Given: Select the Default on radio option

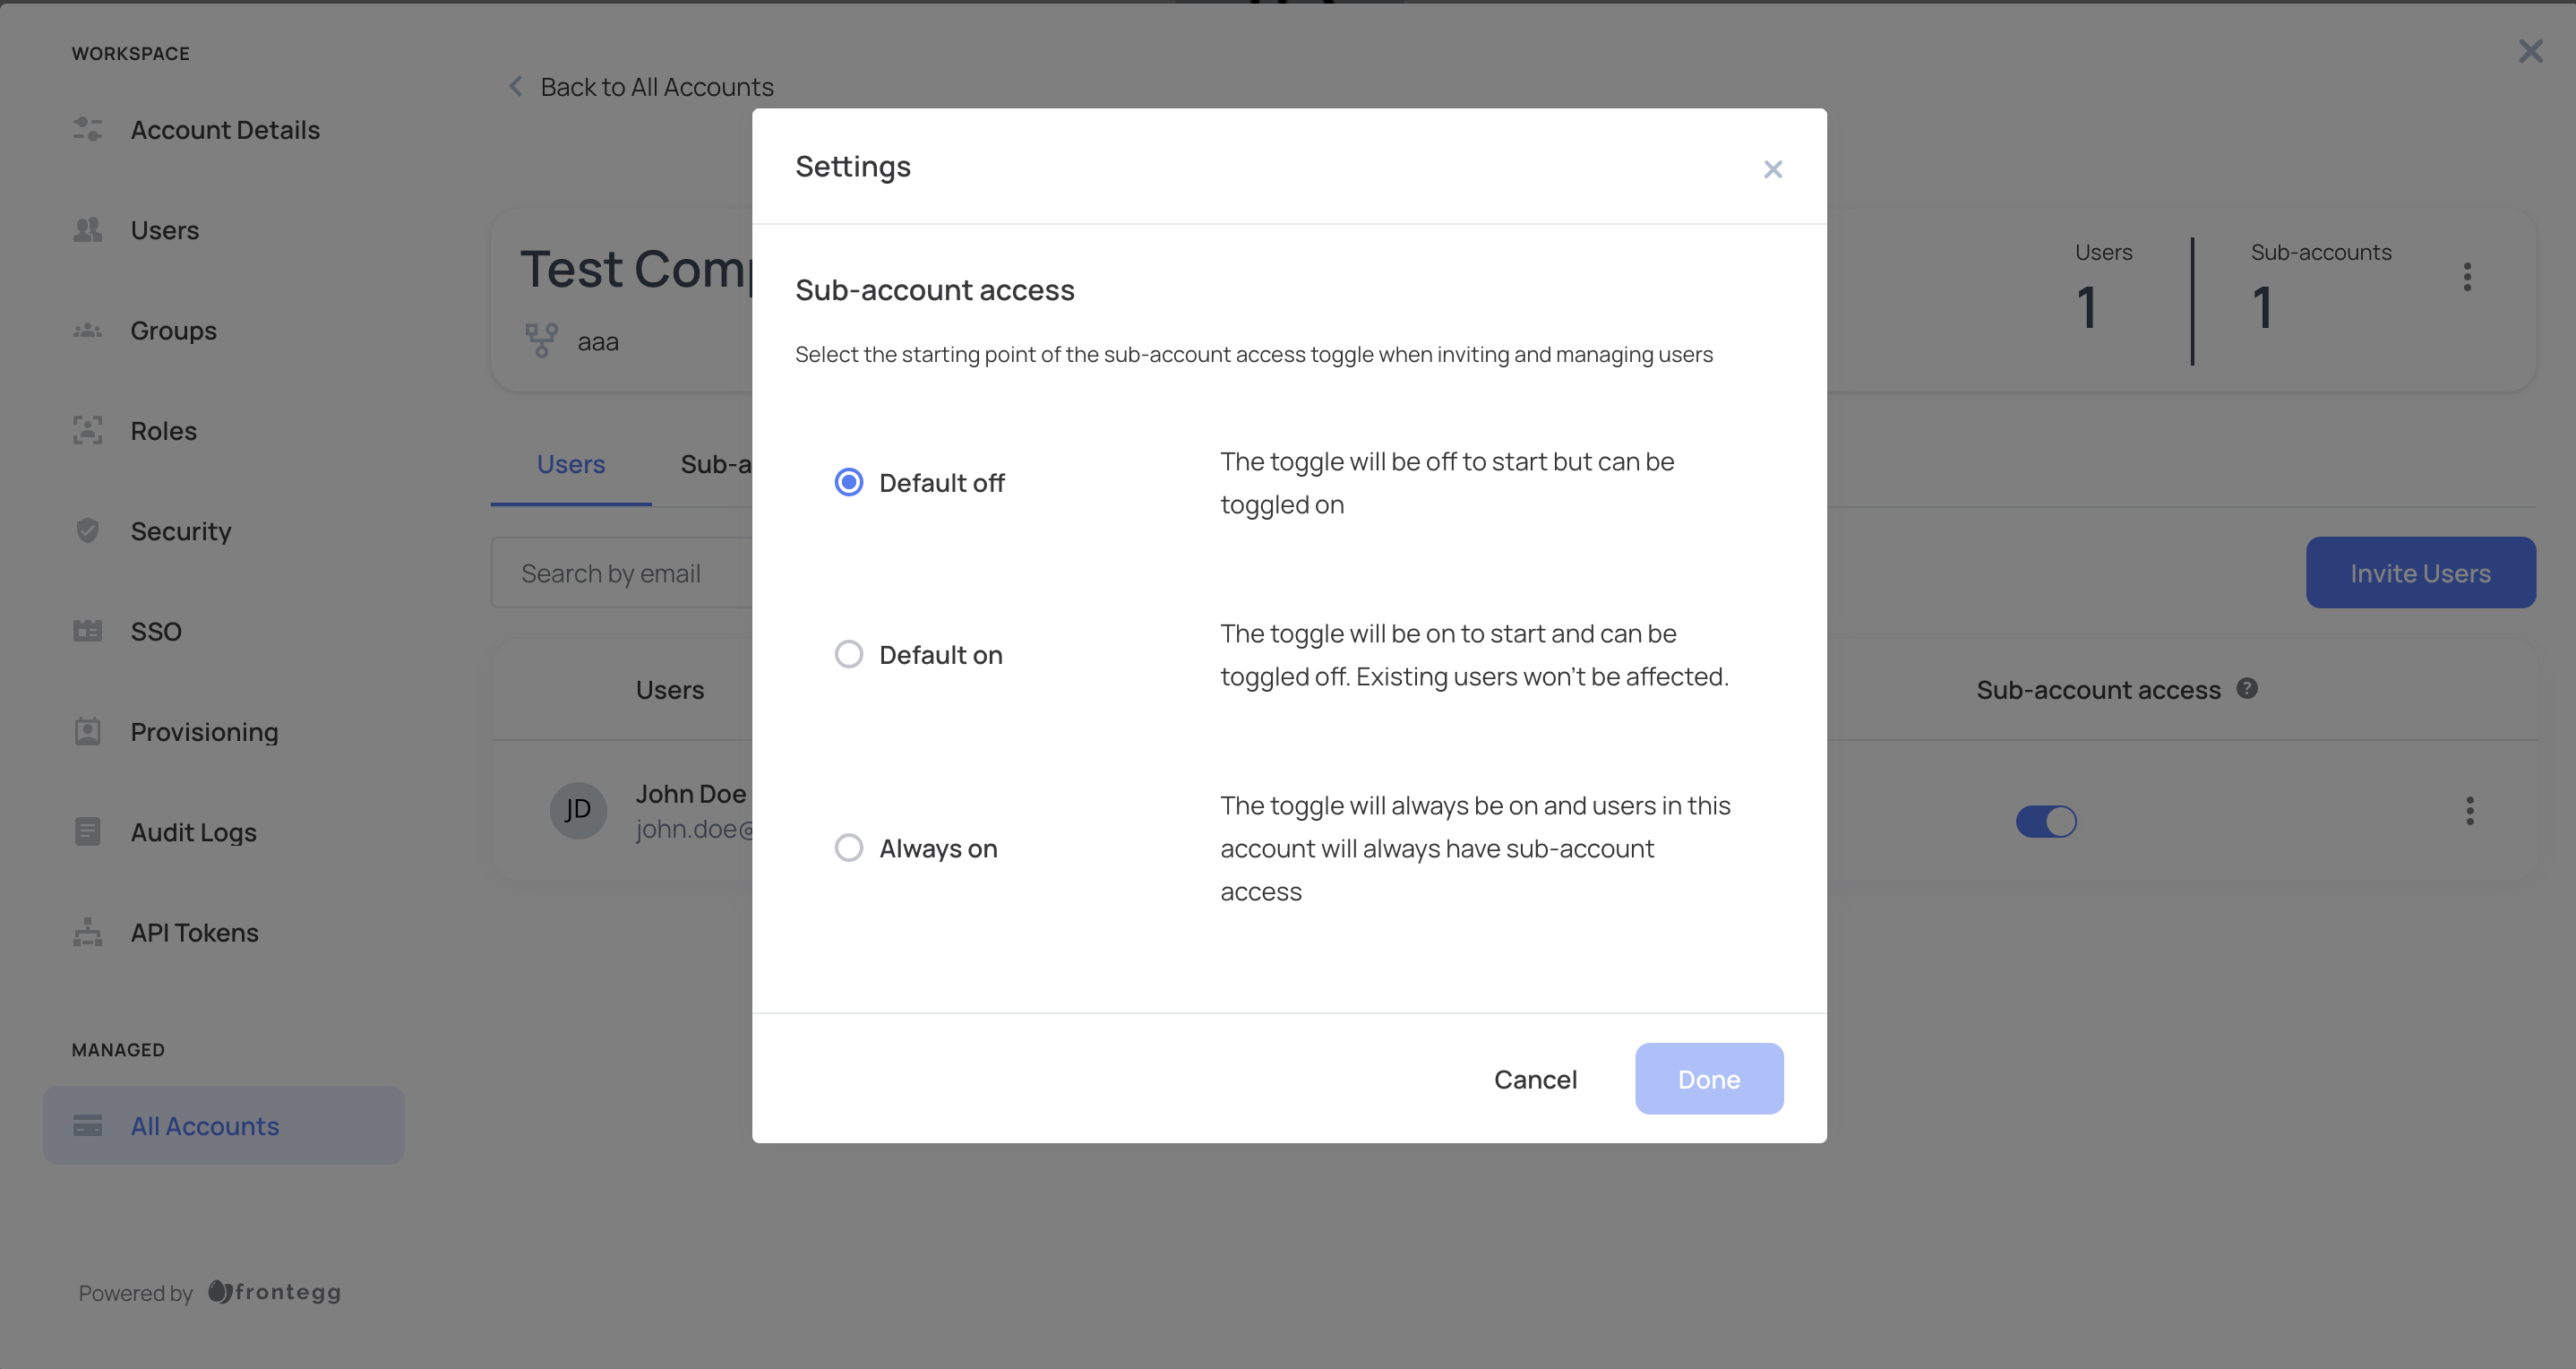Looking at the screenshot, I should (x=849, y=655).
